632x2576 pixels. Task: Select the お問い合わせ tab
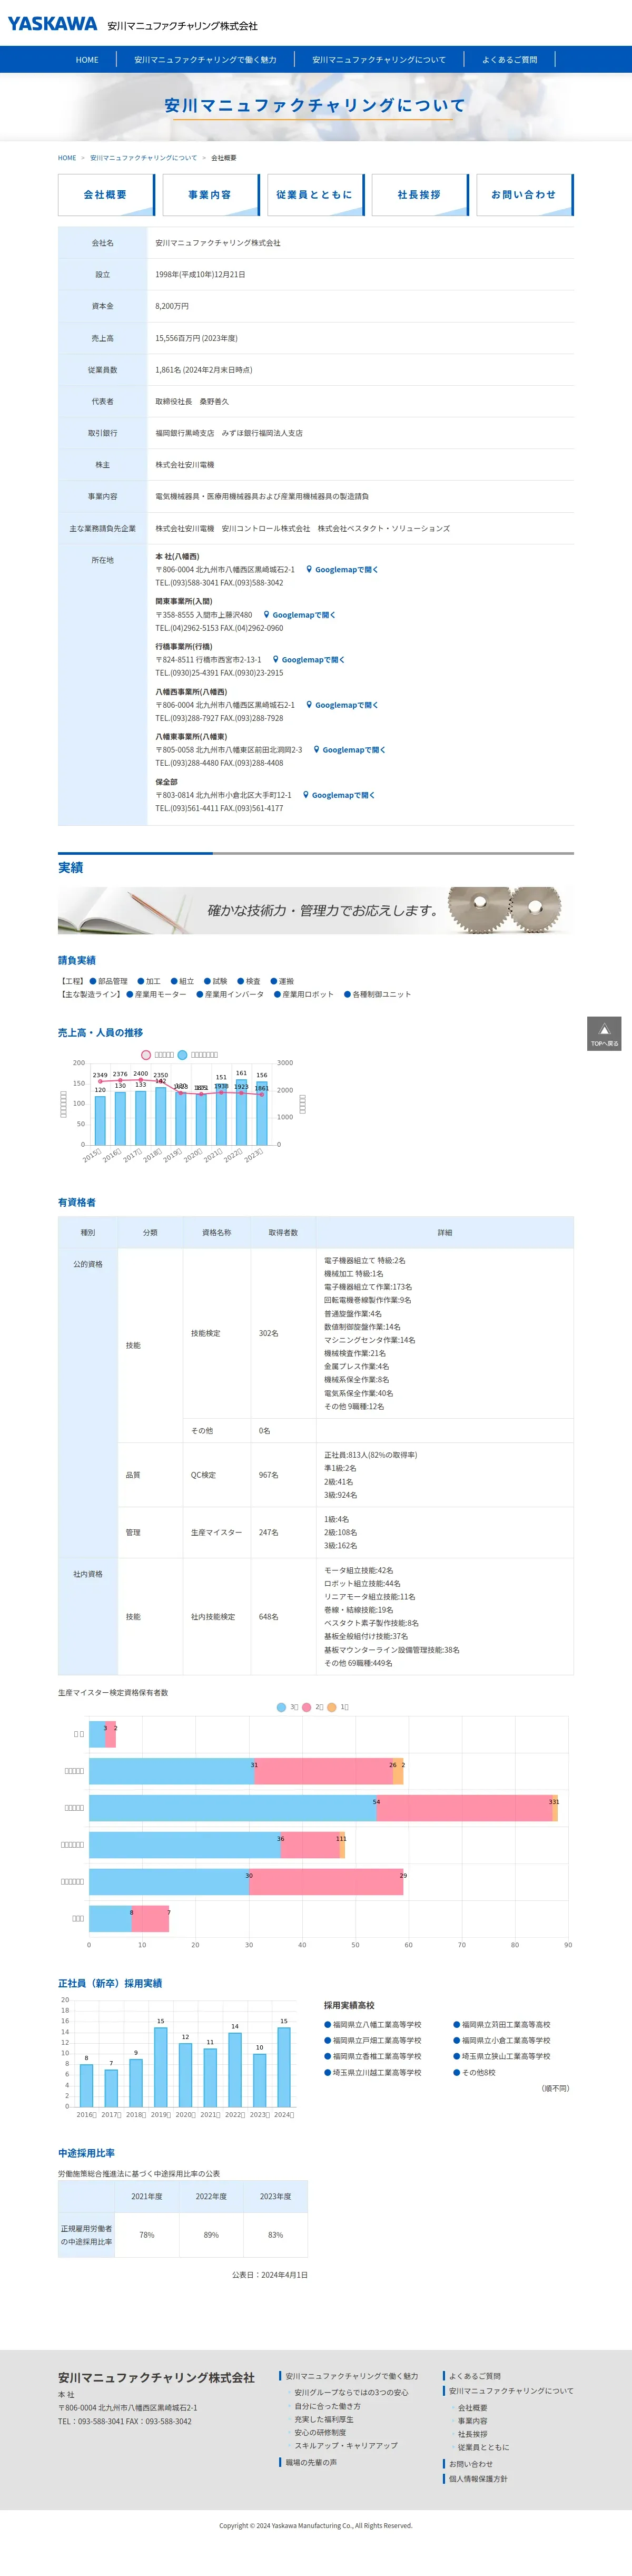pyautogui.click(x=524, y=195)
